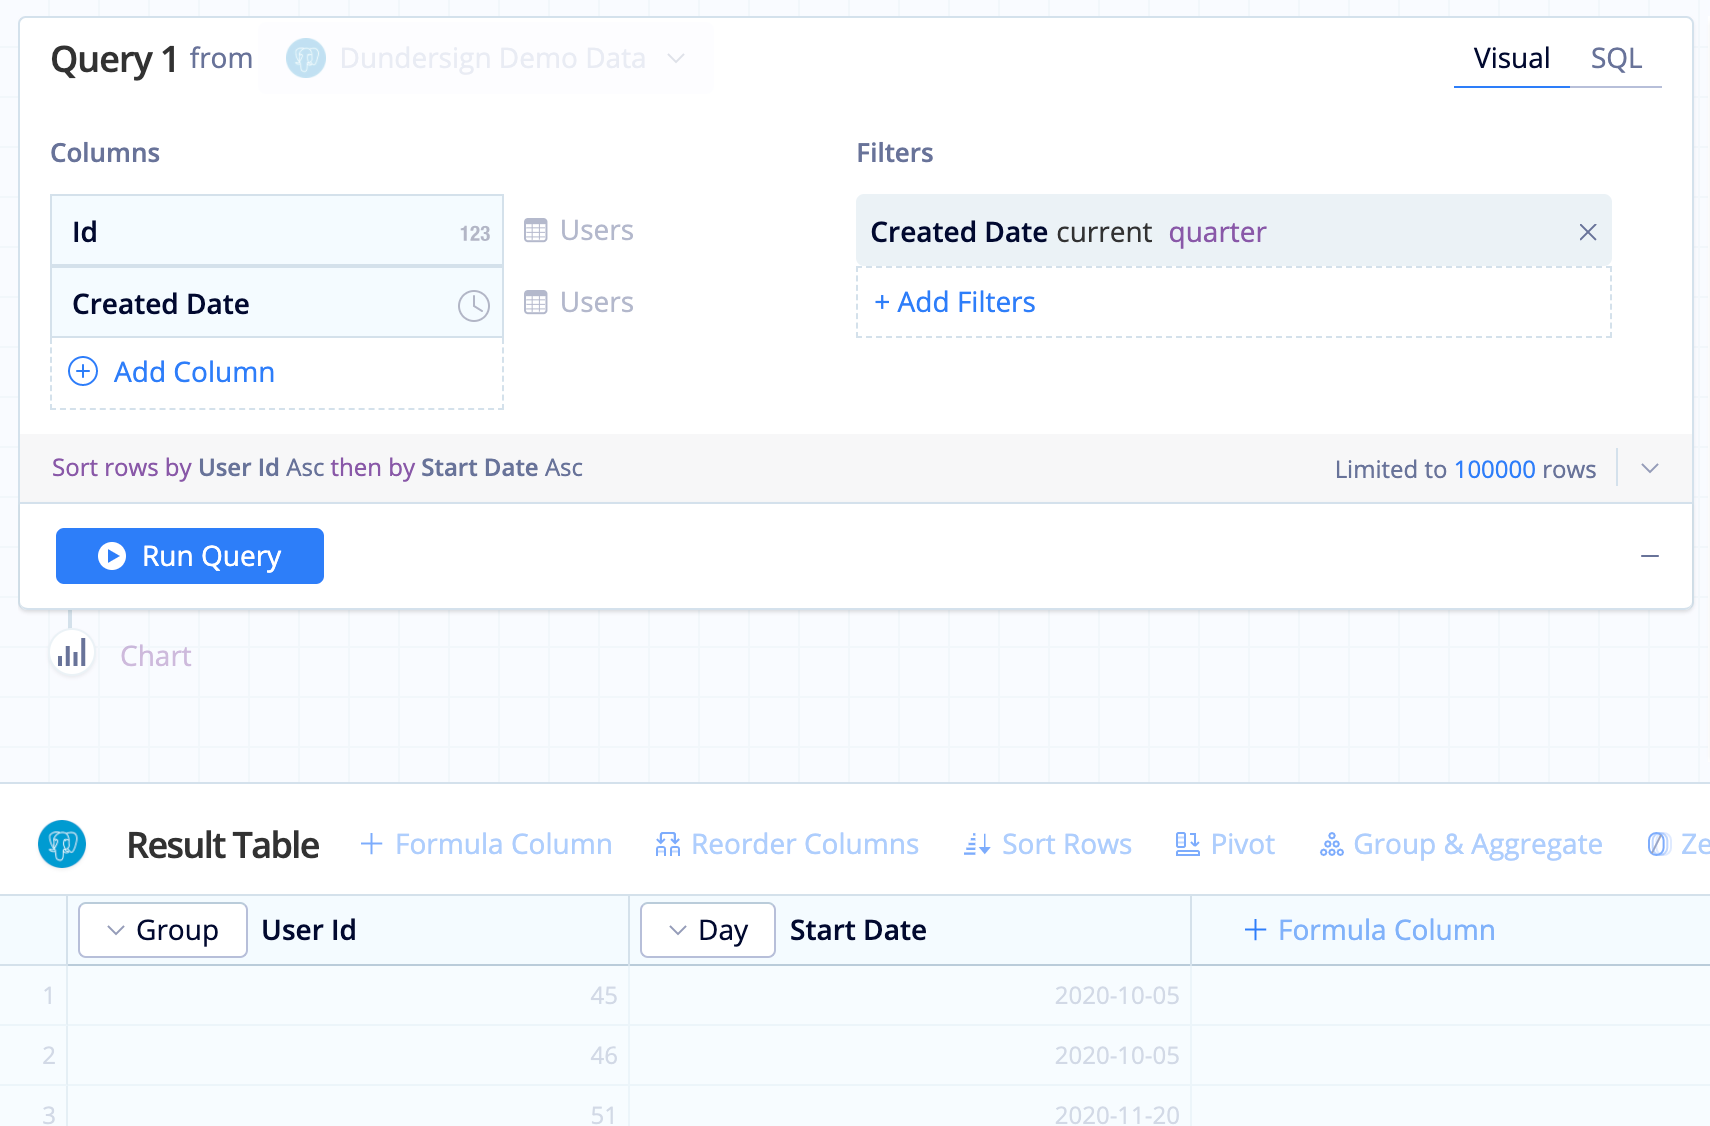Click the Pivot action
1710x1126 pixels.
point(1225,844)
